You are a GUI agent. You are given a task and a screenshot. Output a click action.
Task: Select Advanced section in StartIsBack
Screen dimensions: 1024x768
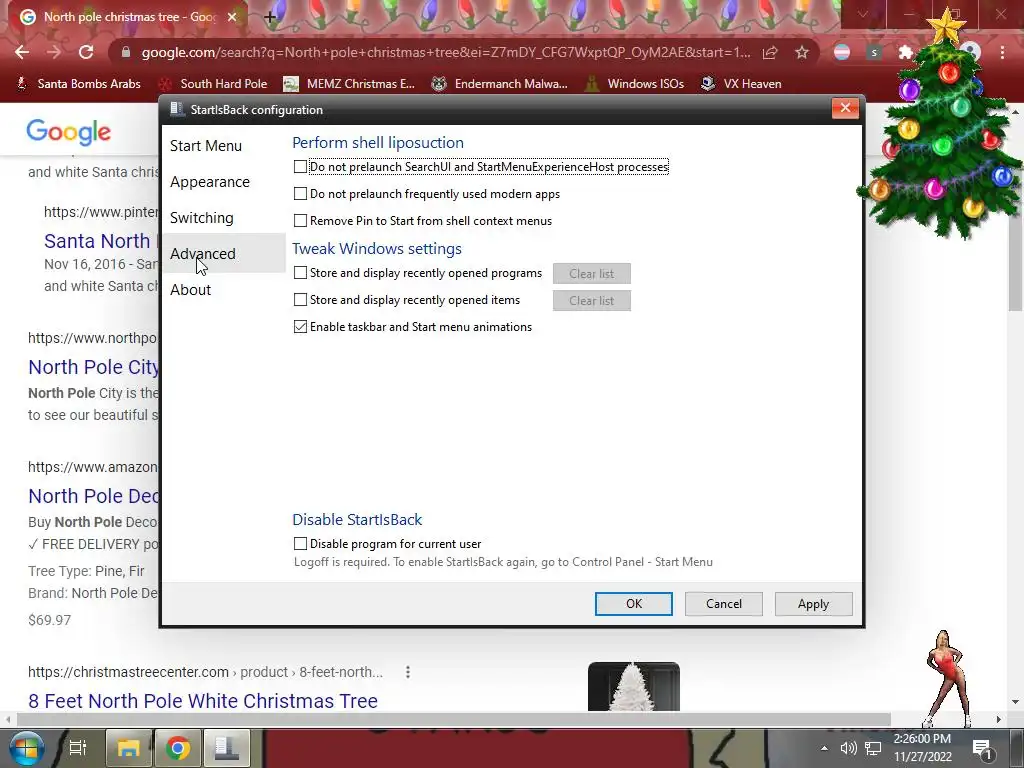coord(223,253)
